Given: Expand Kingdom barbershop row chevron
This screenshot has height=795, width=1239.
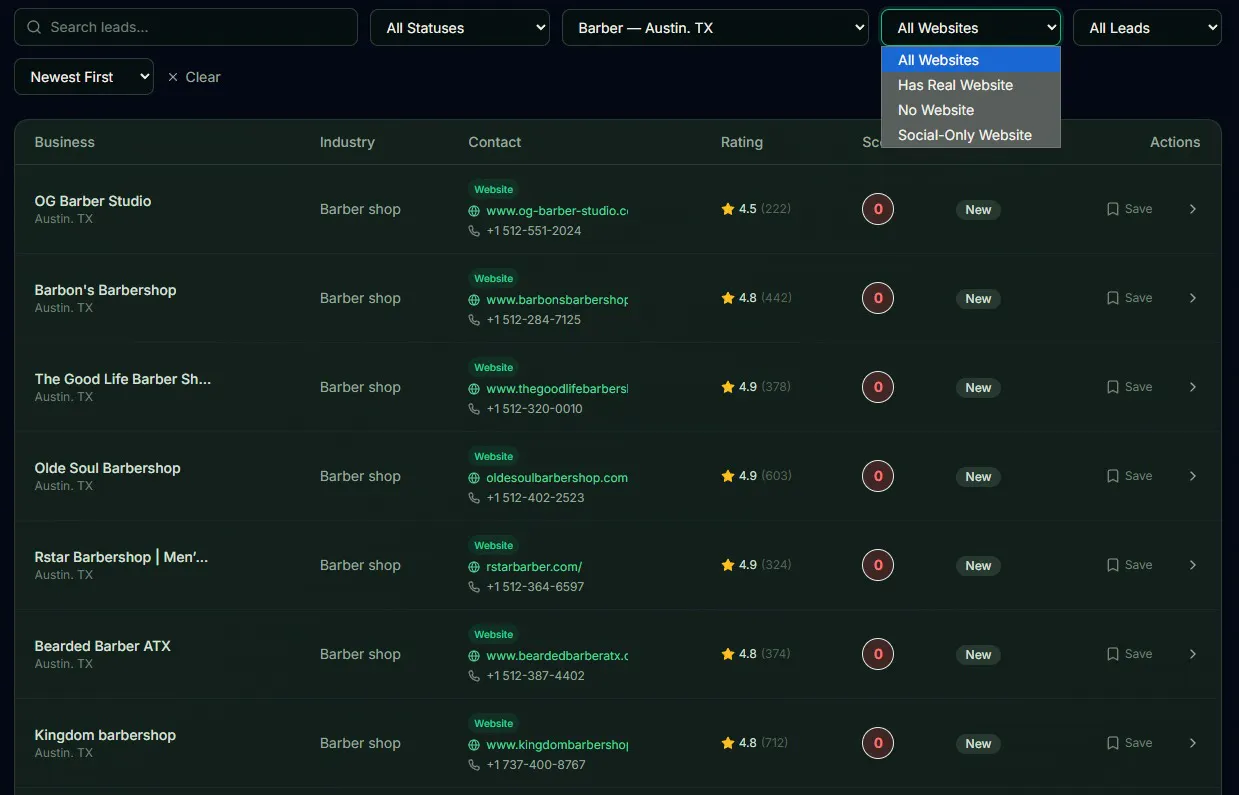Looking at the screenshot, I should point(1193,743).
